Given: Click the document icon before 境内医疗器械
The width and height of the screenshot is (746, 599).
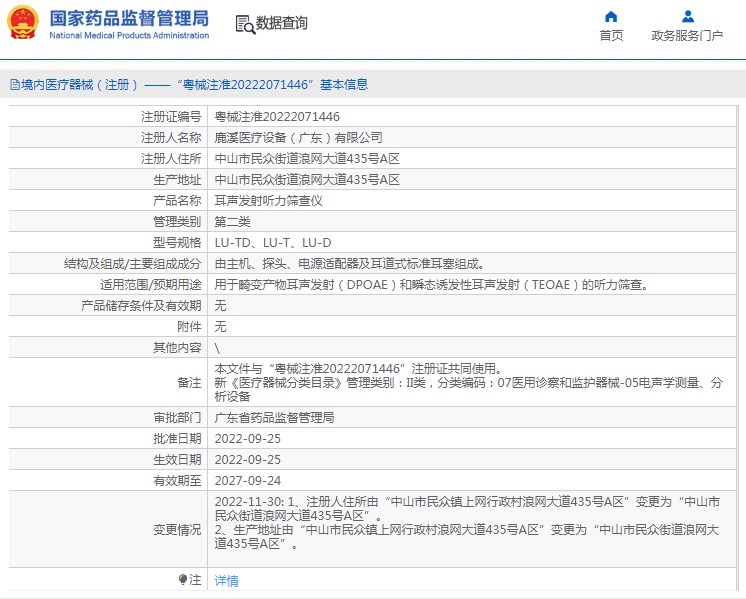Looking at the screenshot, I should [14, 85].
